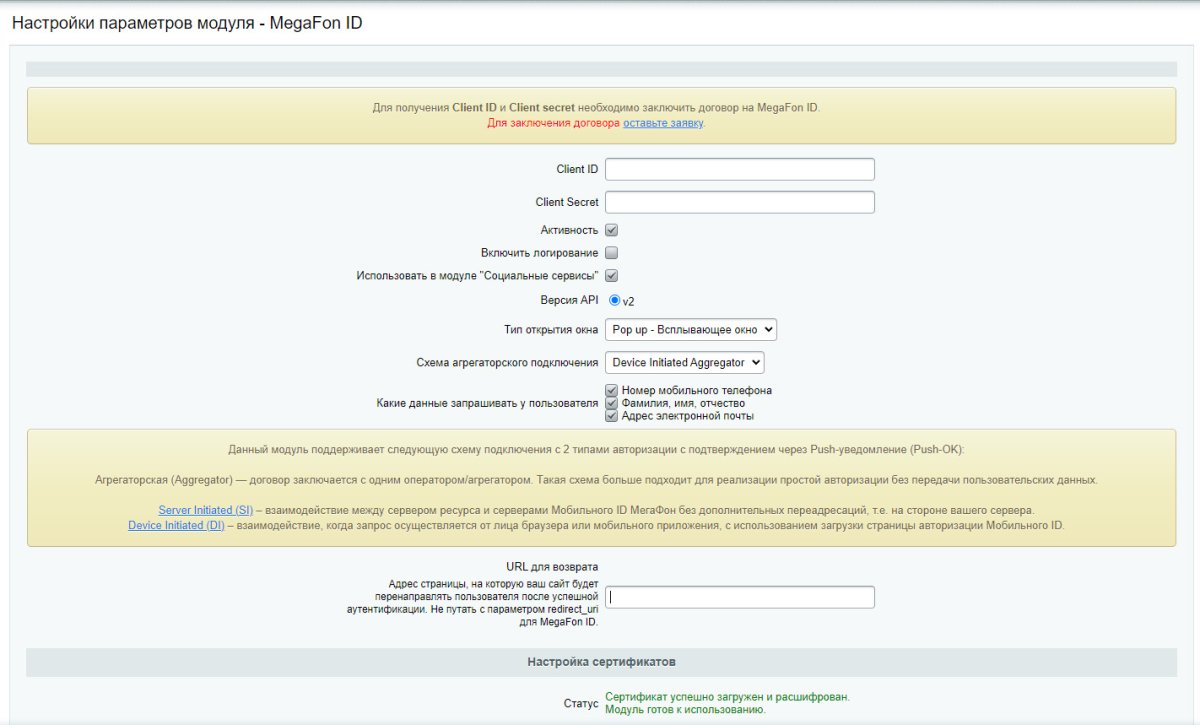Image resolution: width=1200 pixels, height=725 pixels.
Task: Uncheck Адрес электронной почты data request
Action: [610, 415]
